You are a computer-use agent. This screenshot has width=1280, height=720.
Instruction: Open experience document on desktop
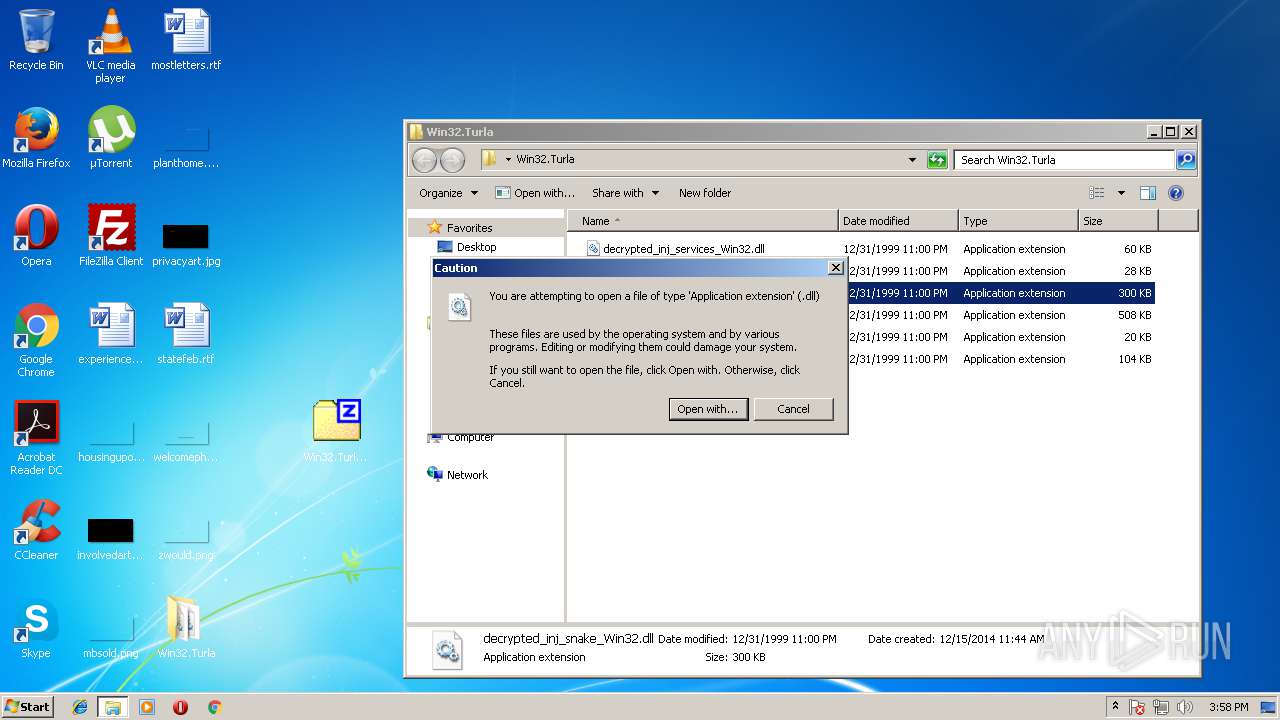(110, 334)
